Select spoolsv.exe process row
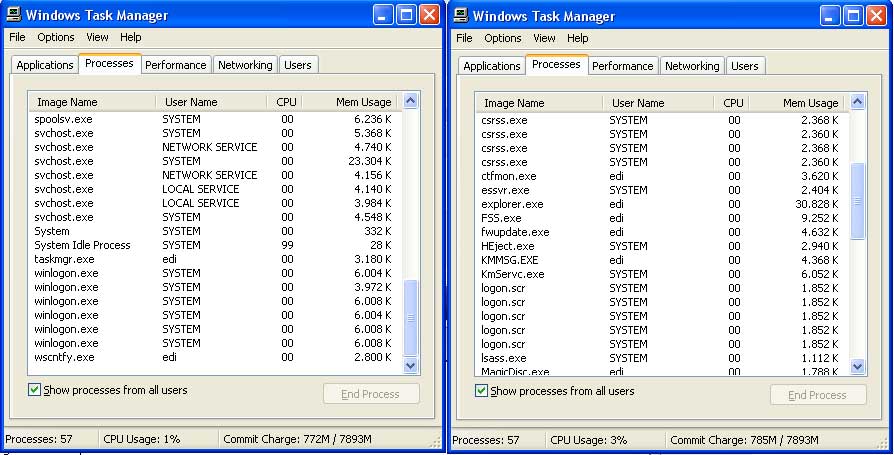This screenshot has height=455, width=894. (x=216, y=119)
